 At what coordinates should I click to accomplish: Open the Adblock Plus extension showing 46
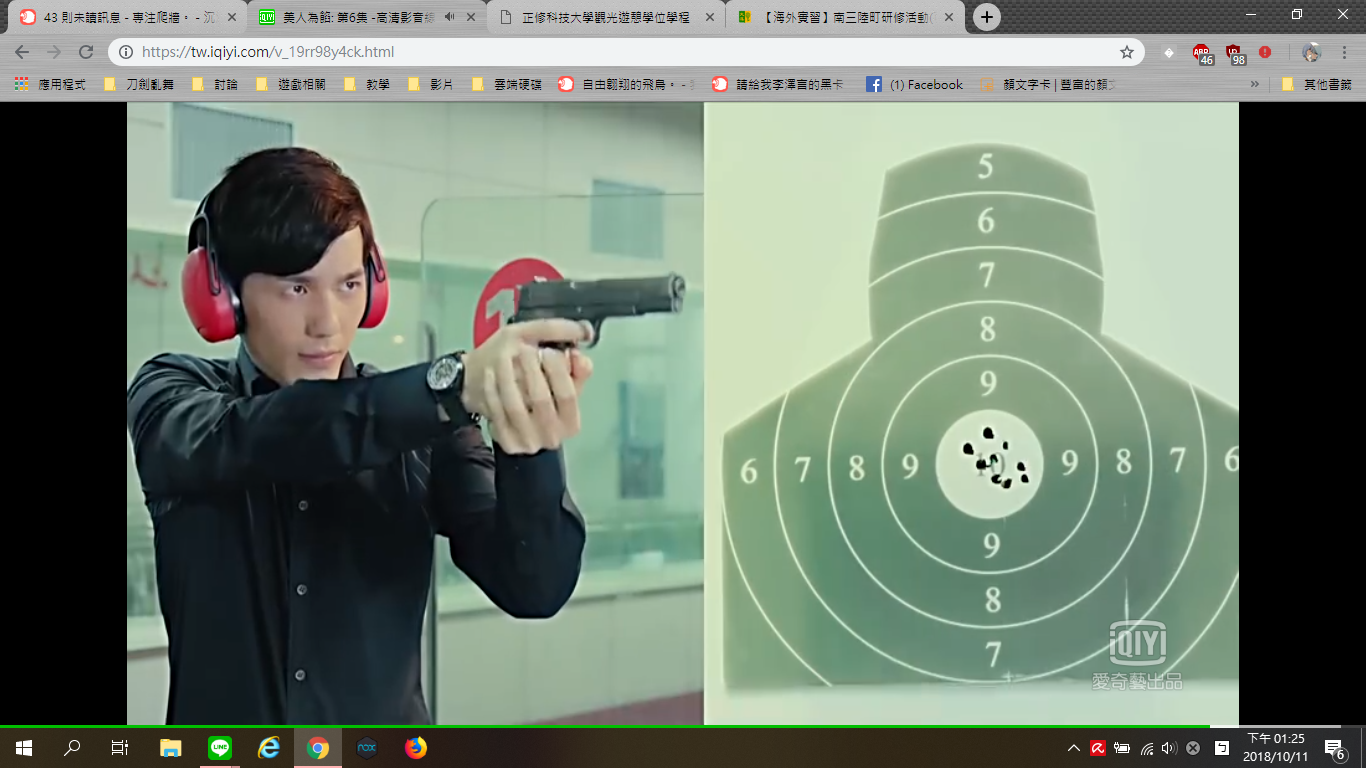click(x=1202, y=53)
